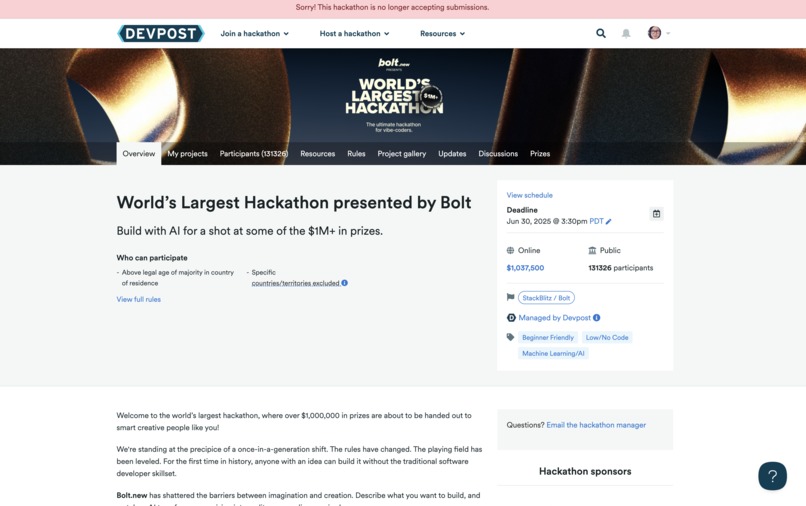Click the $1,037,500 prize link
Image resolution: width=806 pixels, height=506 pixels.
525,267
